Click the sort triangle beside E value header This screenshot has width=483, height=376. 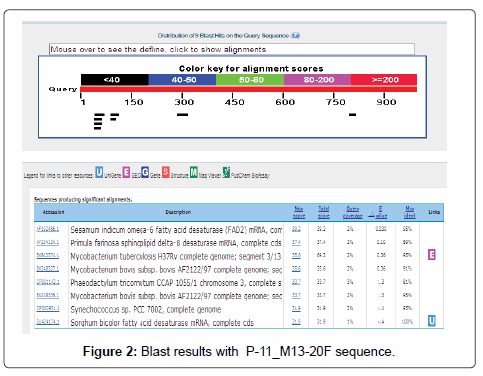[x=371, y=213]
